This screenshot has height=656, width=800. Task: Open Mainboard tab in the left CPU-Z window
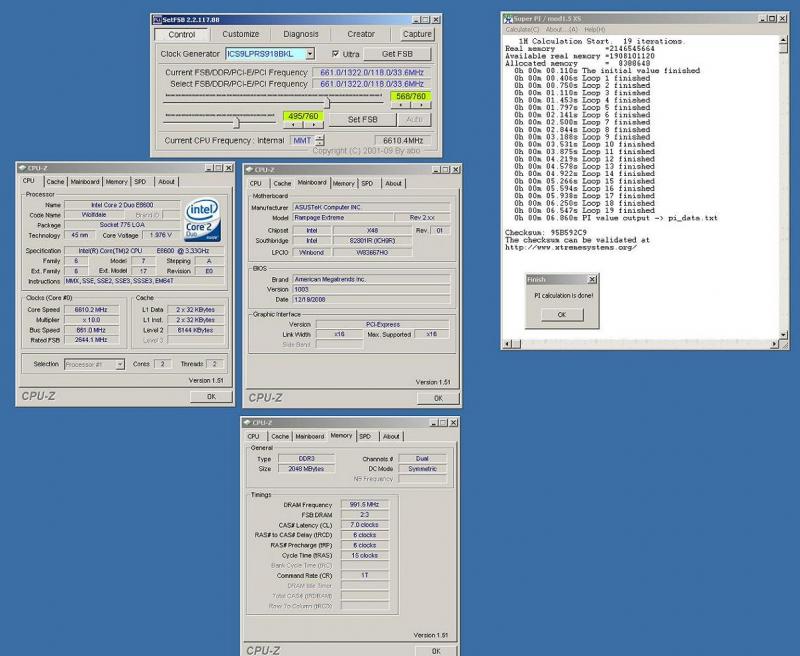(x=85, y=182)
